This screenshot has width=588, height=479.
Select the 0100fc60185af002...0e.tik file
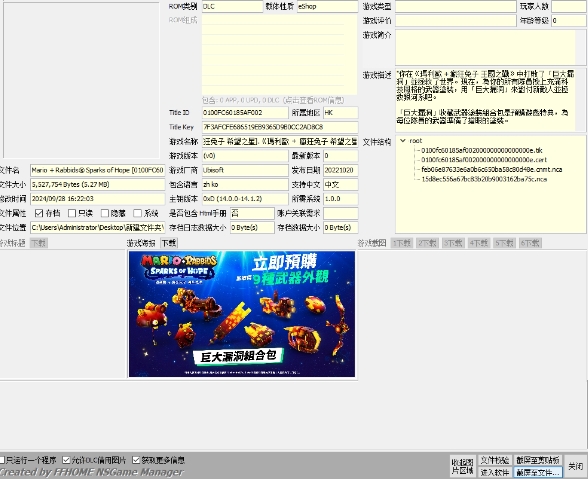482,150
